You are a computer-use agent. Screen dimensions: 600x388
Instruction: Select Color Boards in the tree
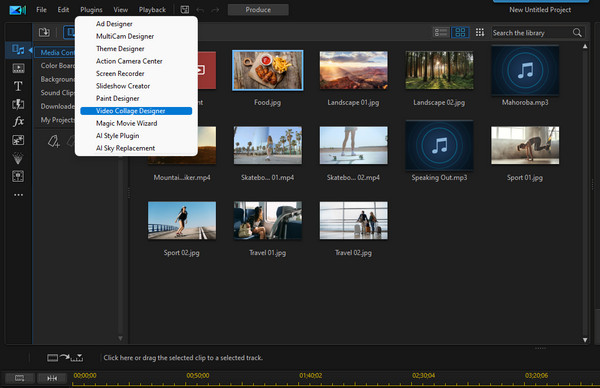(57, 66)
